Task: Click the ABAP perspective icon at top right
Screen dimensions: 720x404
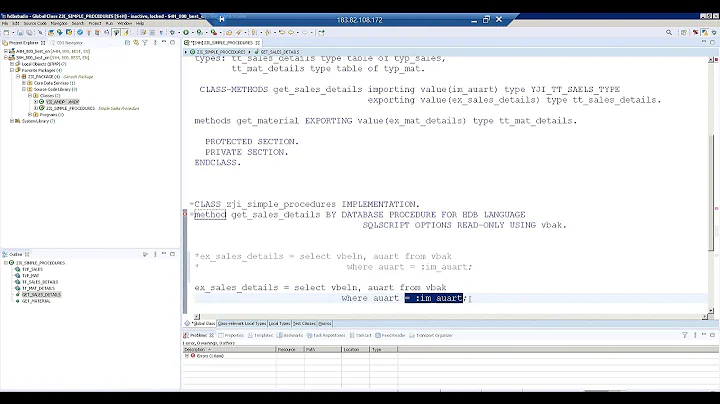Action: 704,33
